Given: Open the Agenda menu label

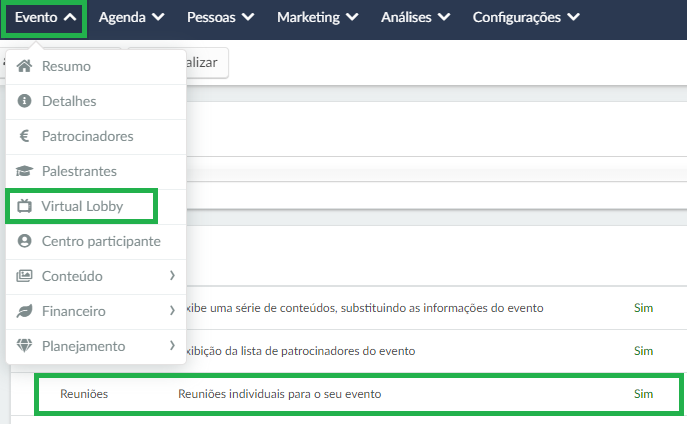Looking at the screenshot, I should pos(122,18).
